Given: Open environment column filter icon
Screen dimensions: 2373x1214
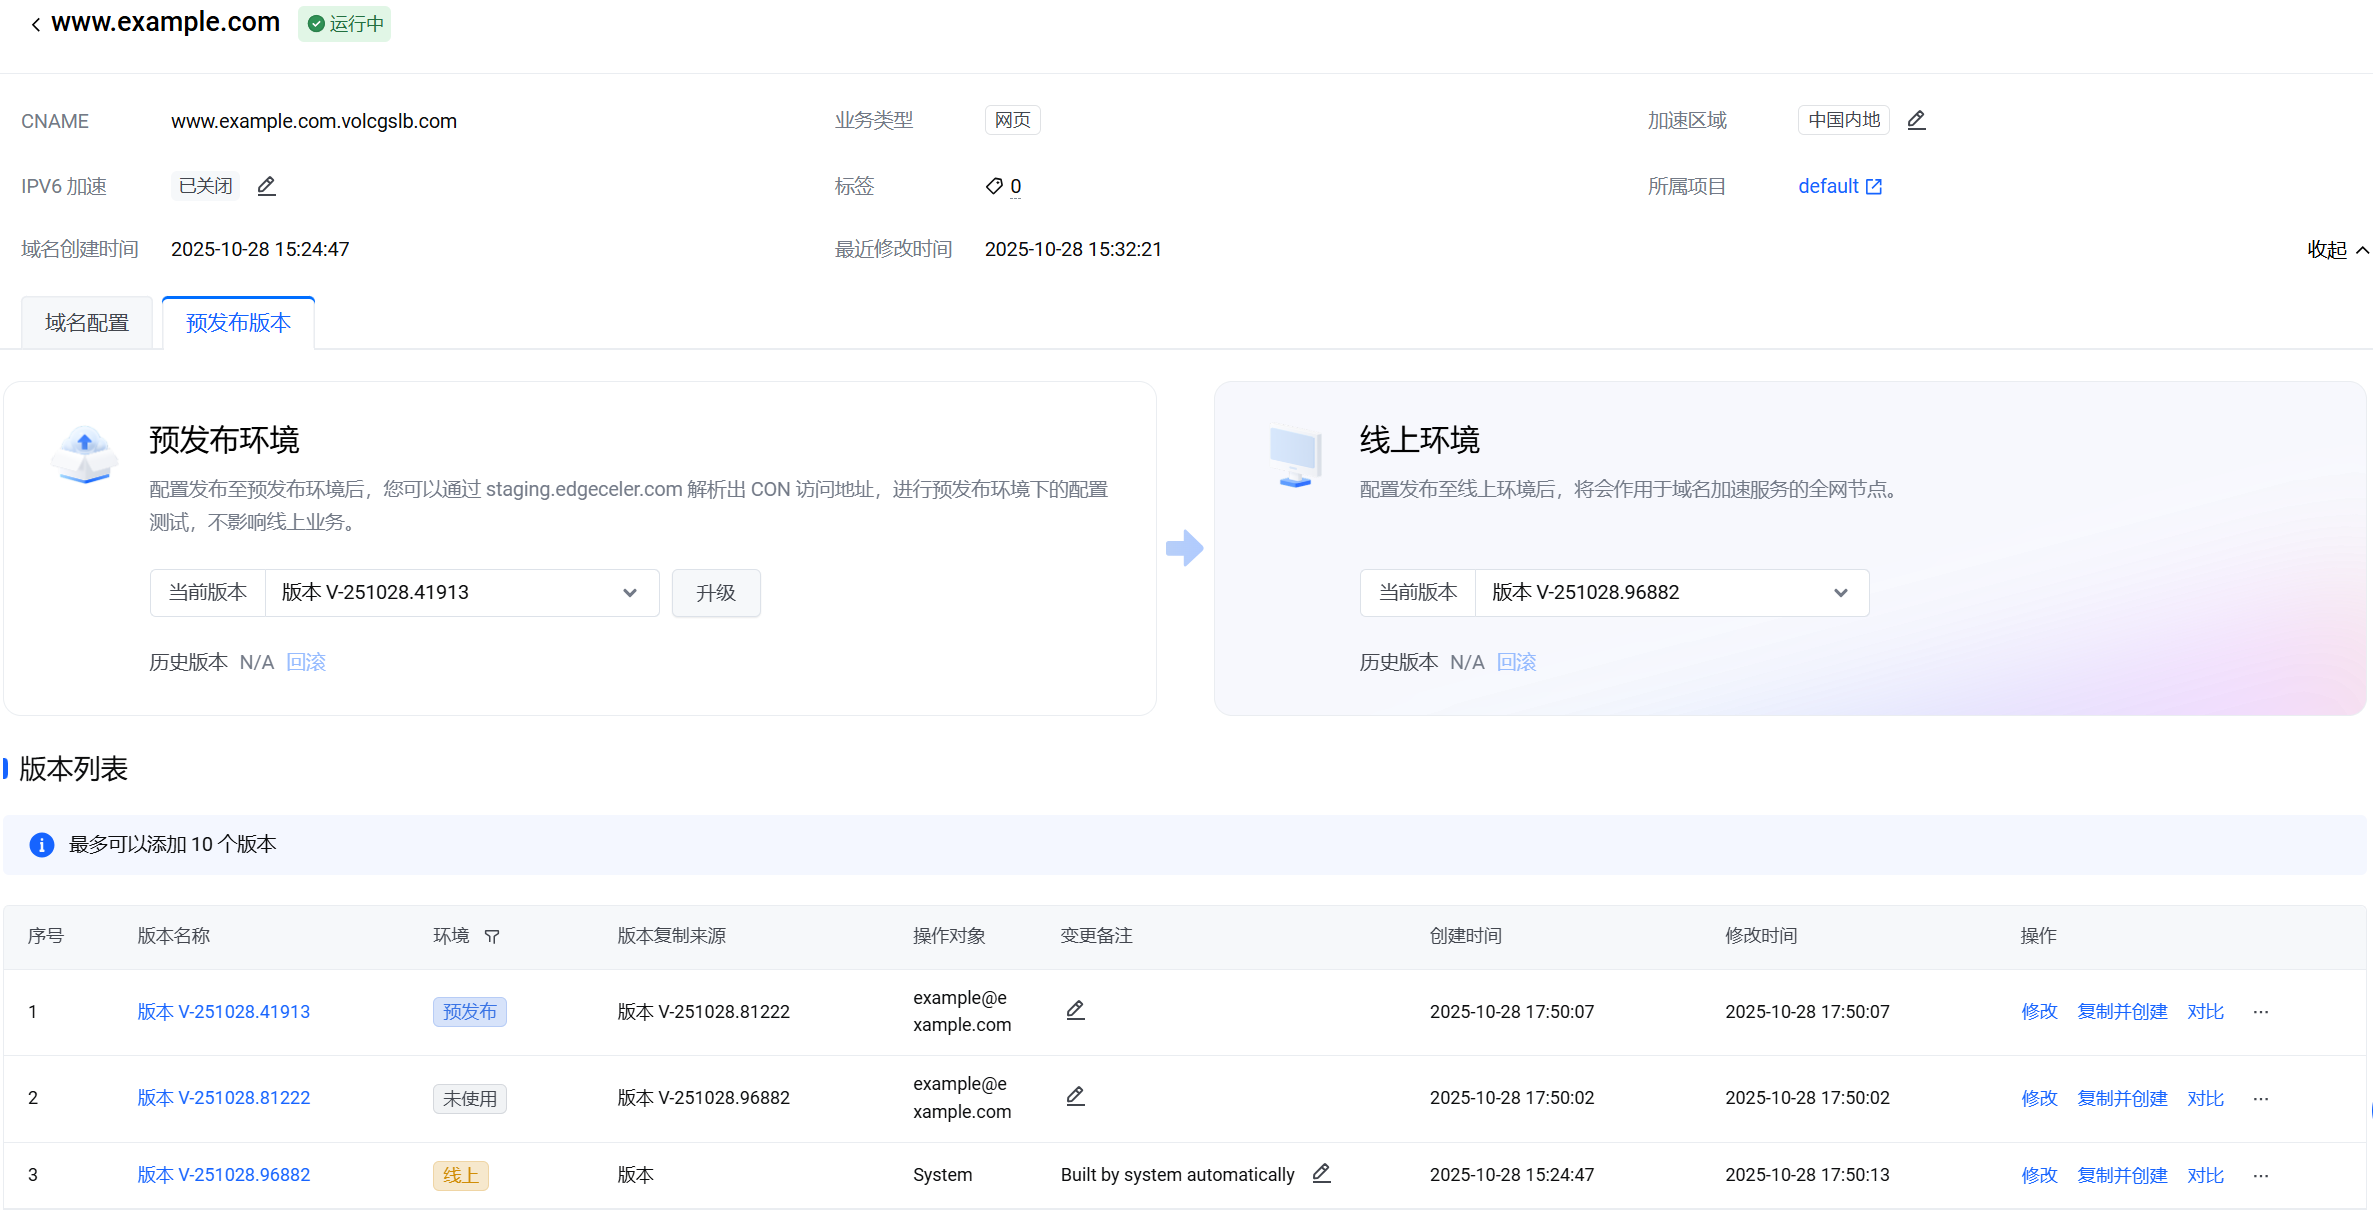Looking at the screenshot, I should tap(492, 936).
